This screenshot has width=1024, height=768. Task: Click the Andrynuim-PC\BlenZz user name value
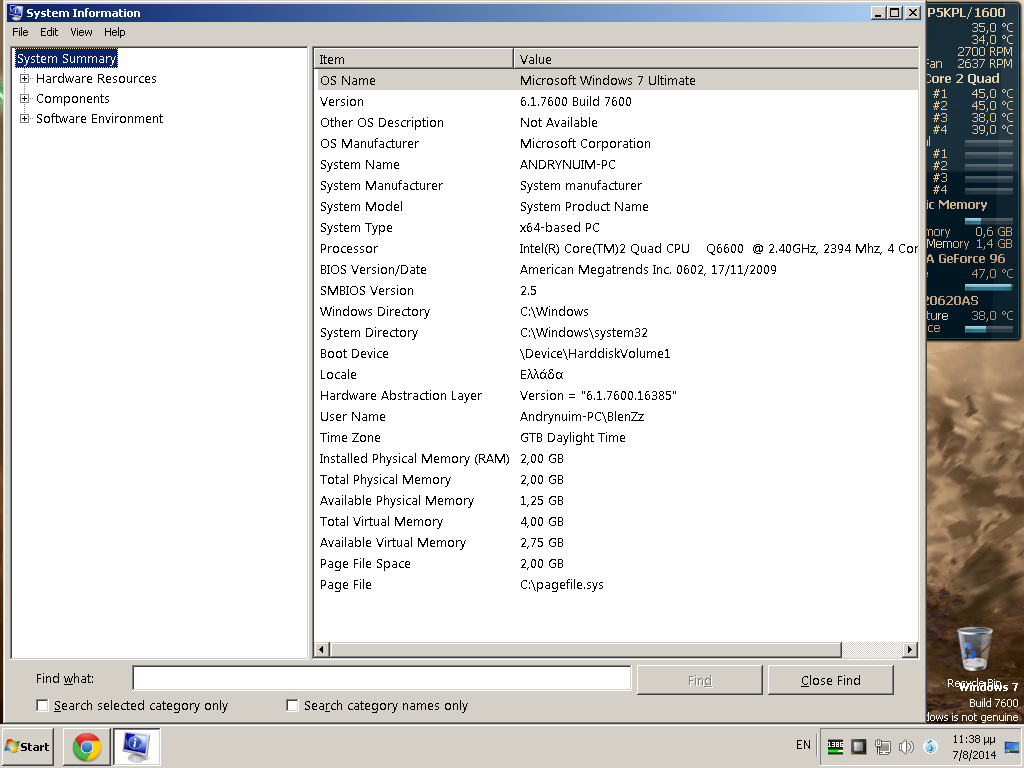click(582, 416)
